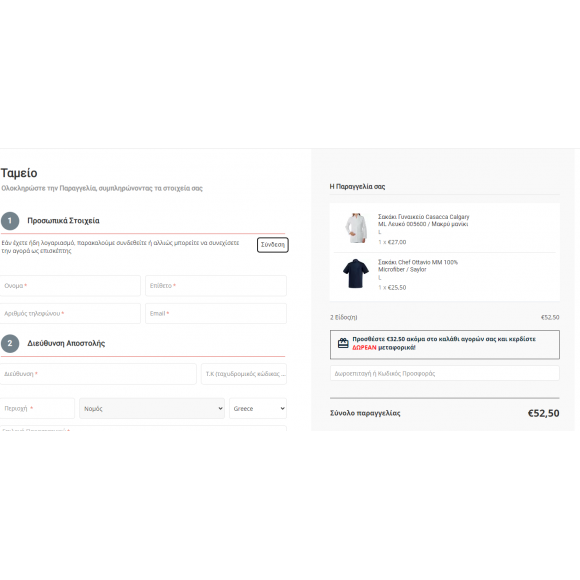Click step 1 circle for Προσωπικά Στοιχεία

click(x=10, y=221)
